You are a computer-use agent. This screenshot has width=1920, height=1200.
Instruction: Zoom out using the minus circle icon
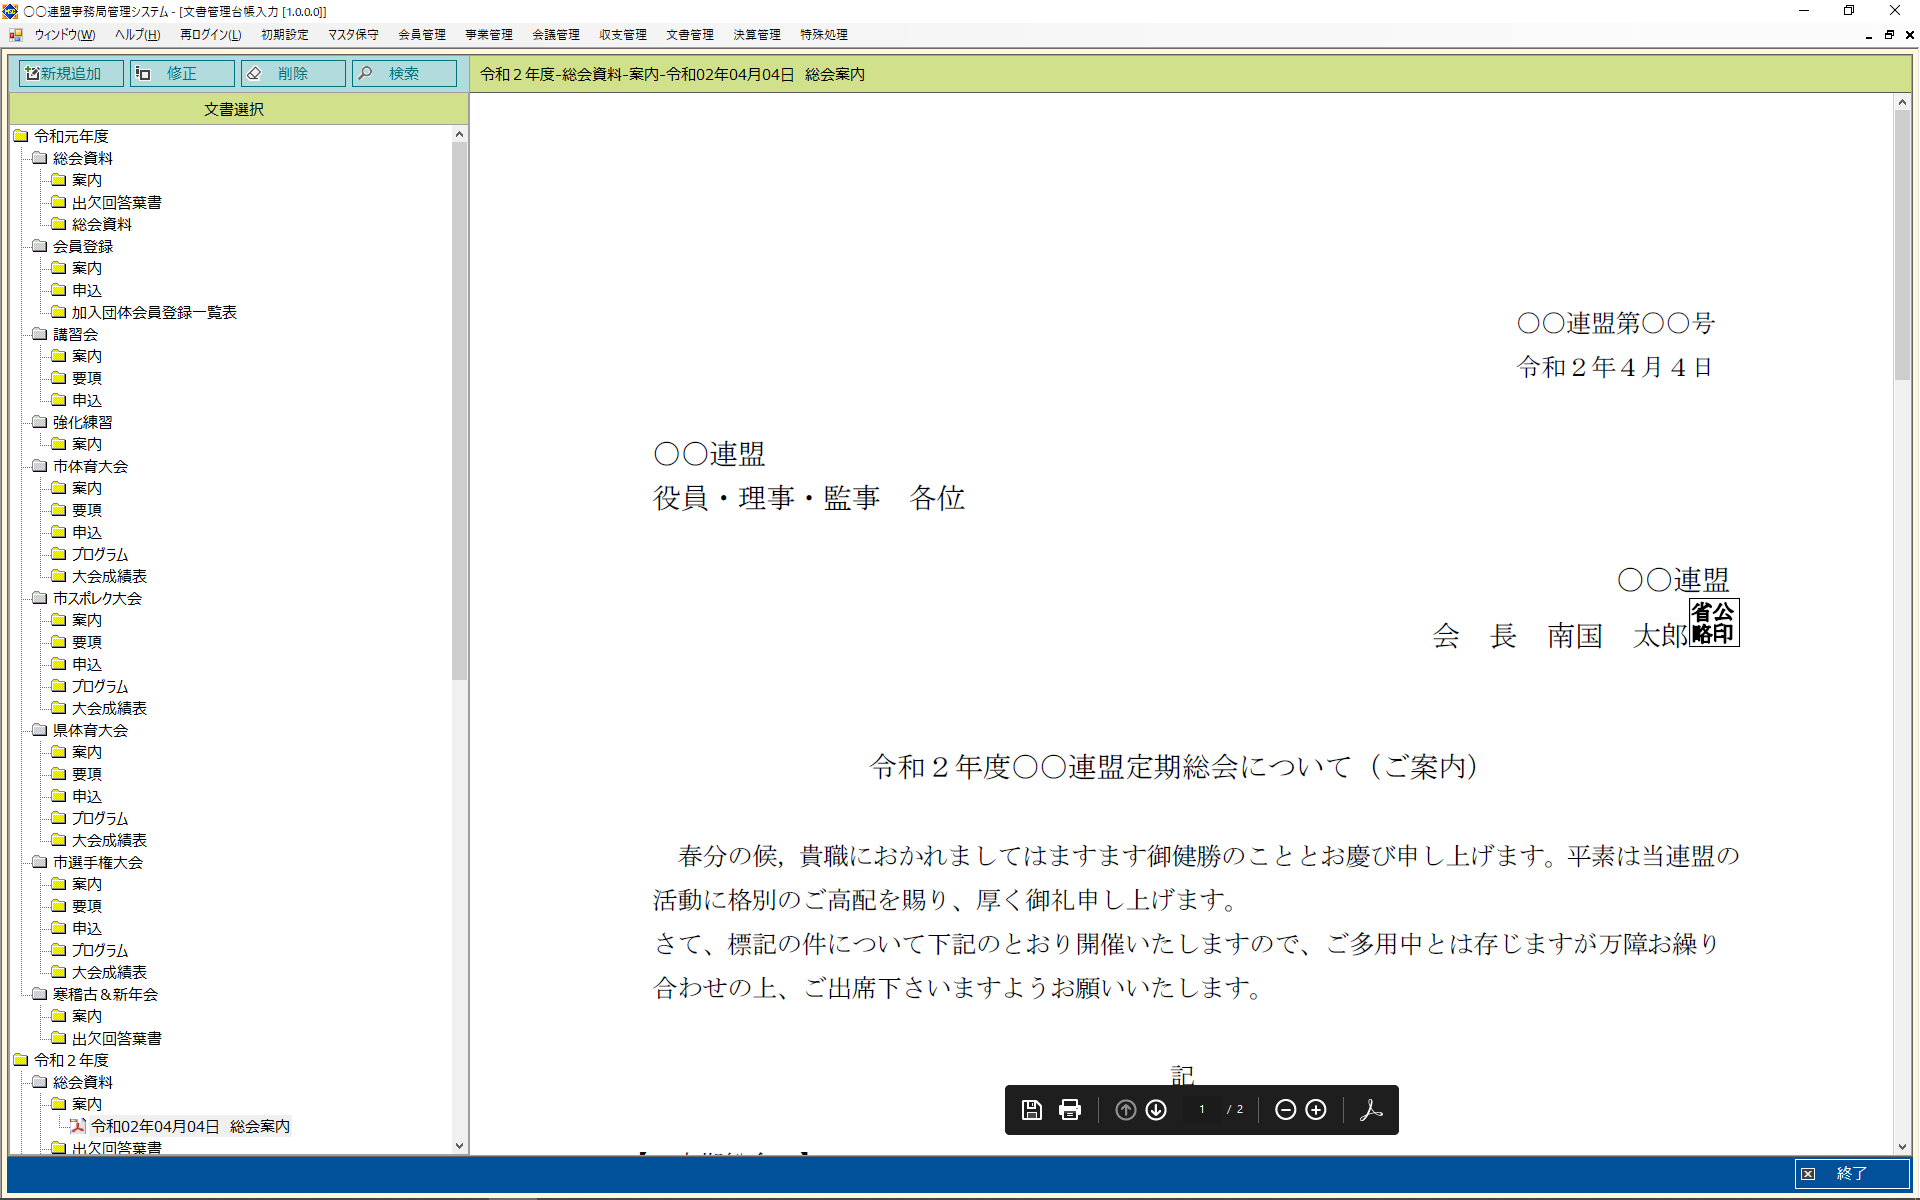1286,1110
